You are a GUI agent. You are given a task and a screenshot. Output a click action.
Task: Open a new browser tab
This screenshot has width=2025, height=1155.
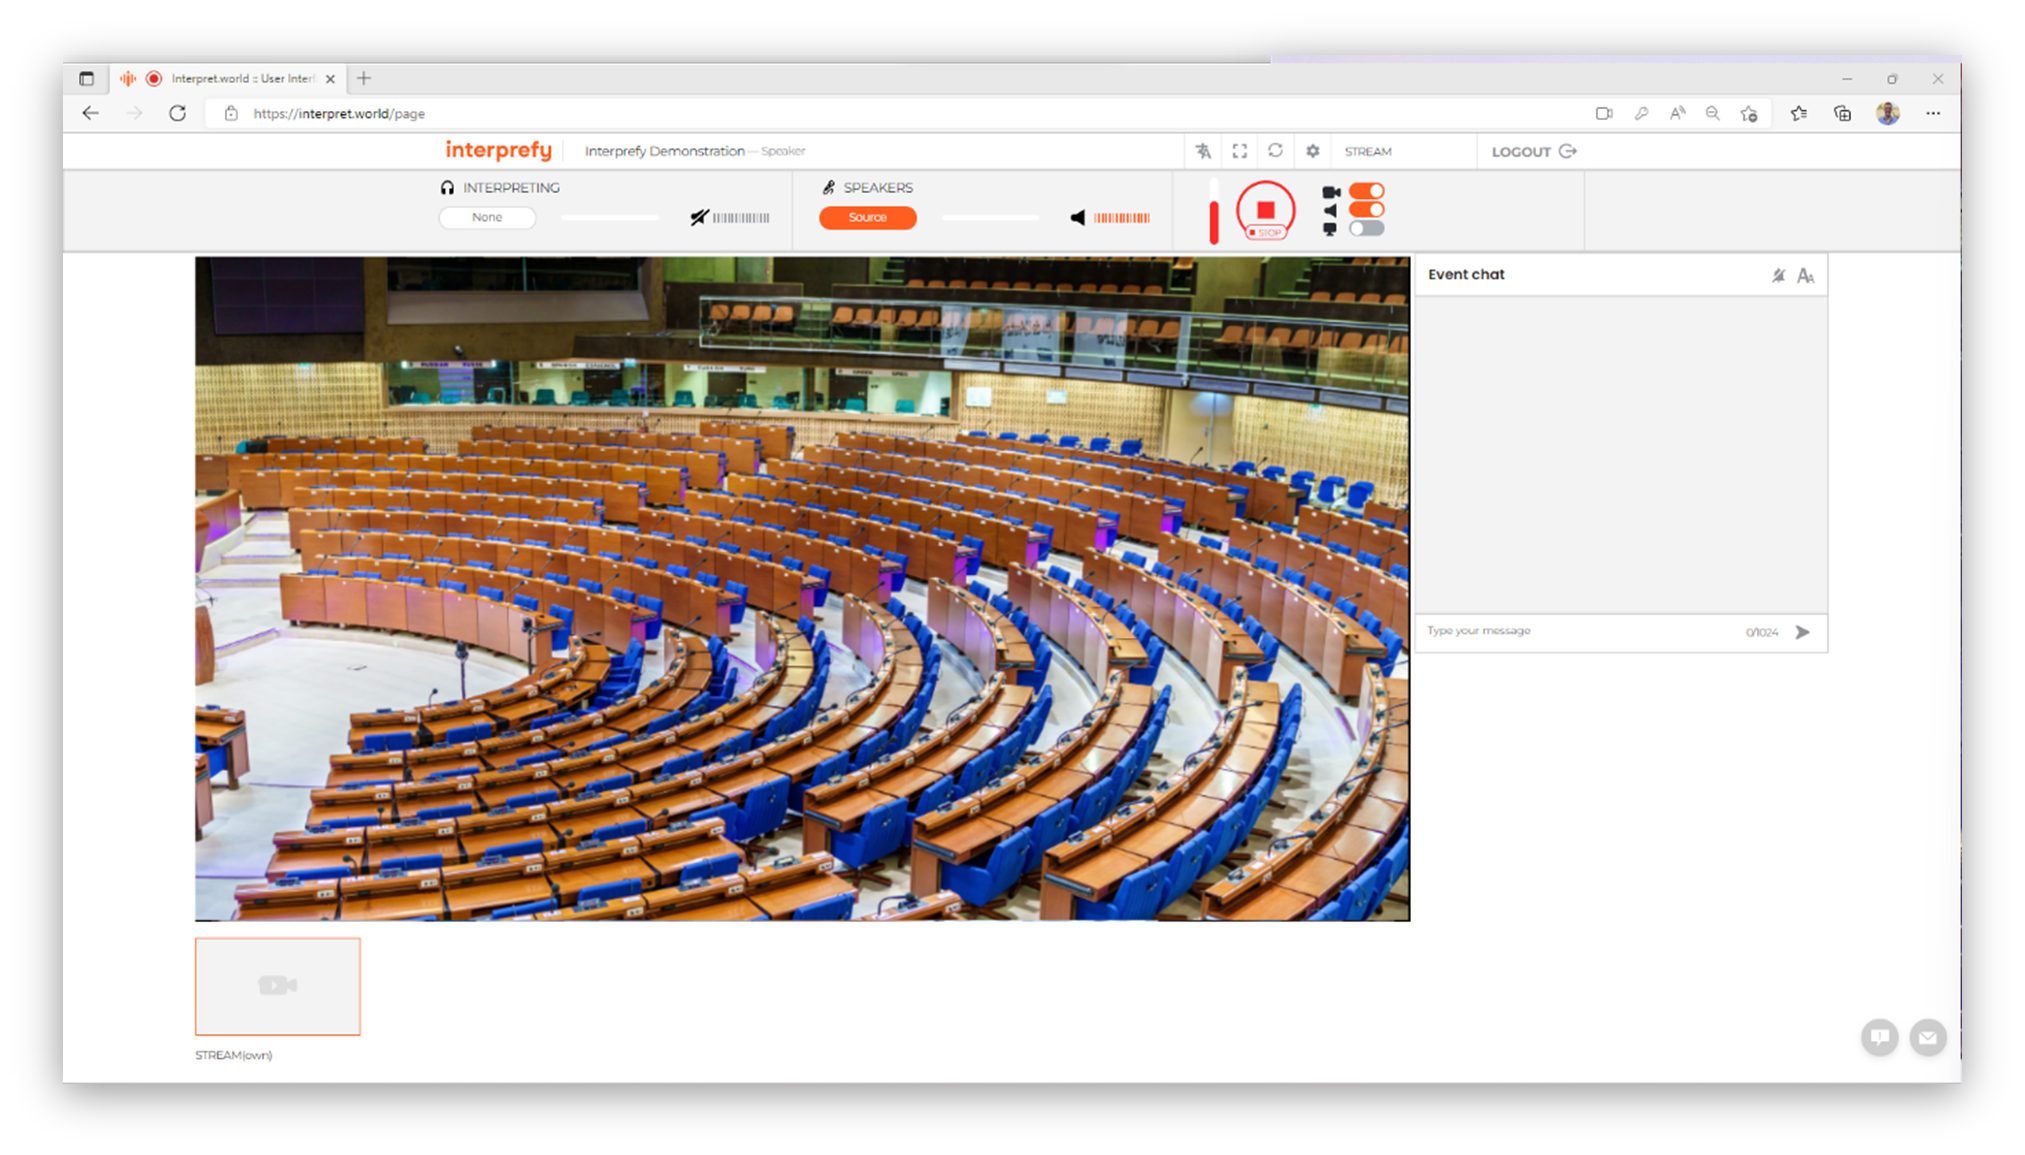click(x=364, y=78)
